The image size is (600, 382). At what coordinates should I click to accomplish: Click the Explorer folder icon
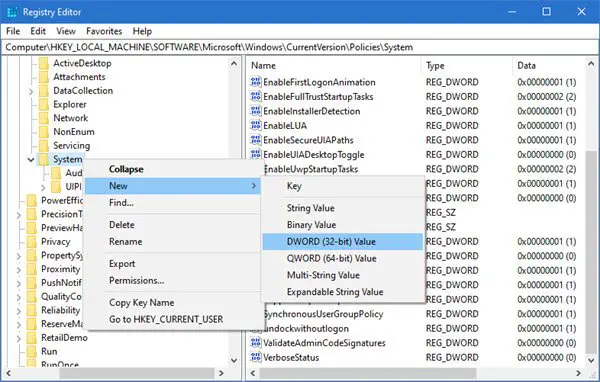[44, 104]
